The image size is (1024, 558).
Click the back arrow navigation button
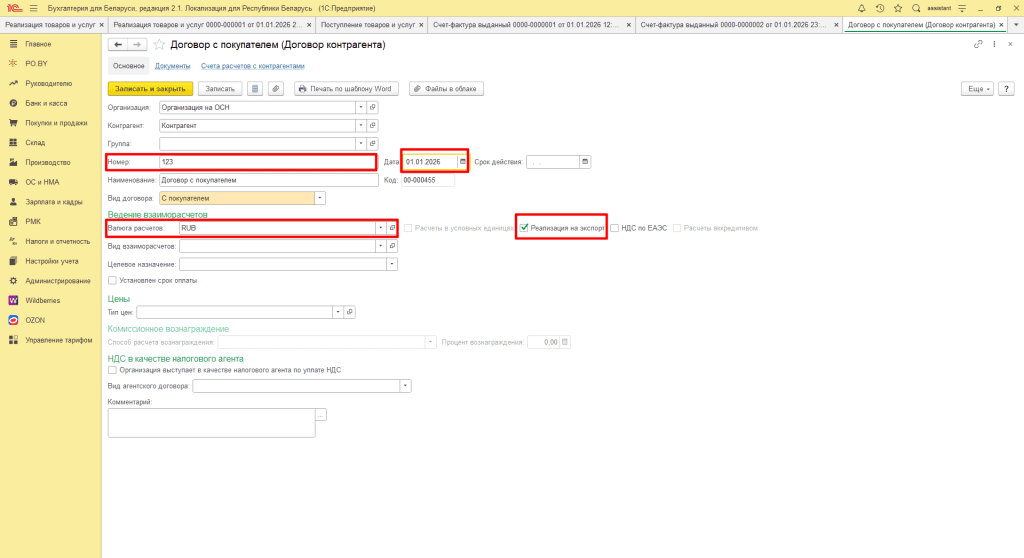point(117,45)
